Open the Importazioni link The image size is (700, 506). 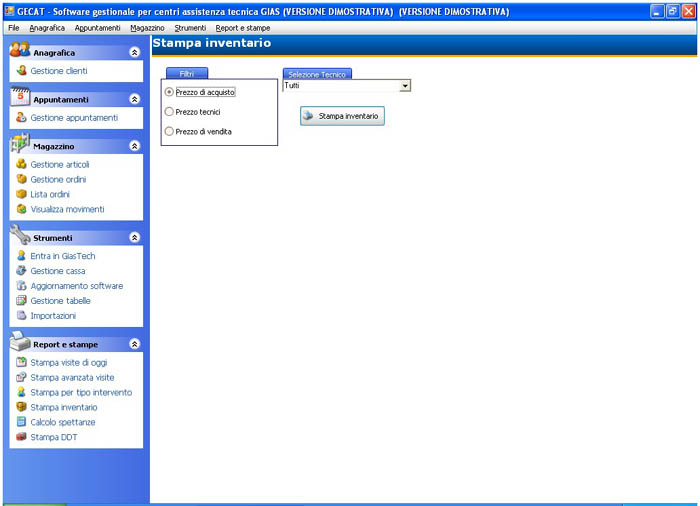[53, 315]
